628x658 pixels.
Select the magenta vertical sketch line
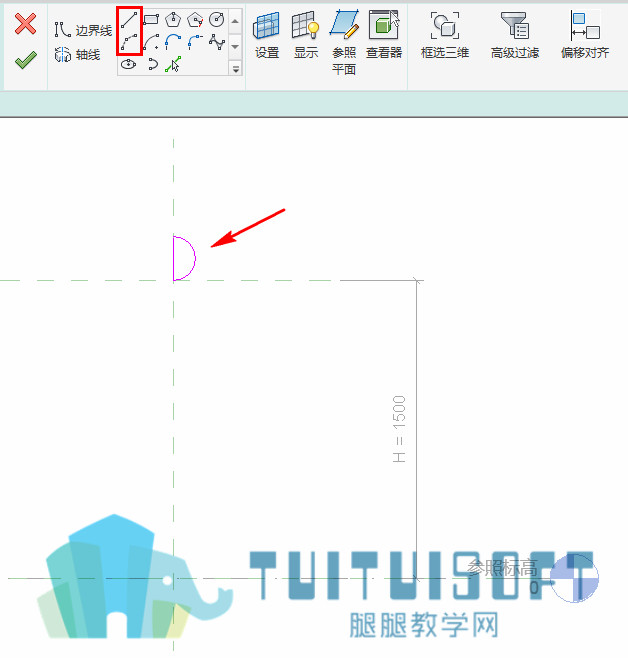click(x=173, y=258)
